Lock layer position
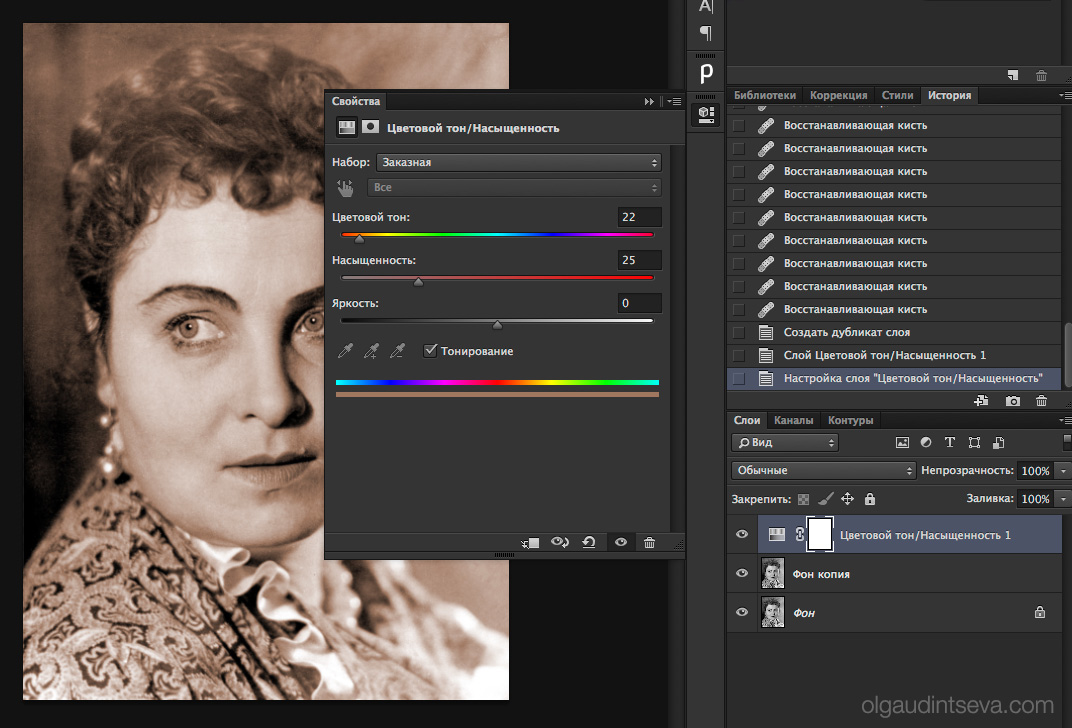Viewport: 1072px width, 728px height. (x=848, y=499)
